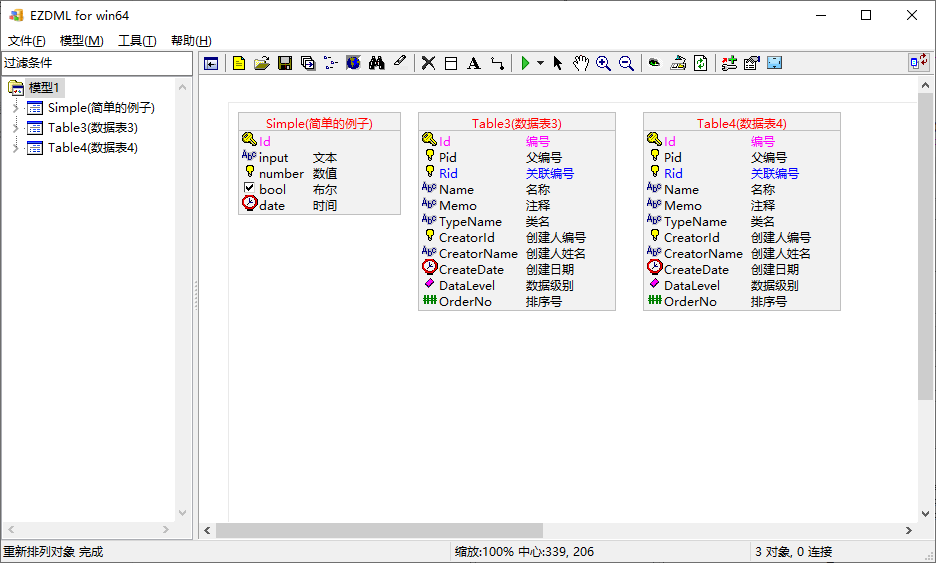Zoom in with the magnifier plus icon
The height and width of the screenshot is (563, 936).
pos(604,63)
